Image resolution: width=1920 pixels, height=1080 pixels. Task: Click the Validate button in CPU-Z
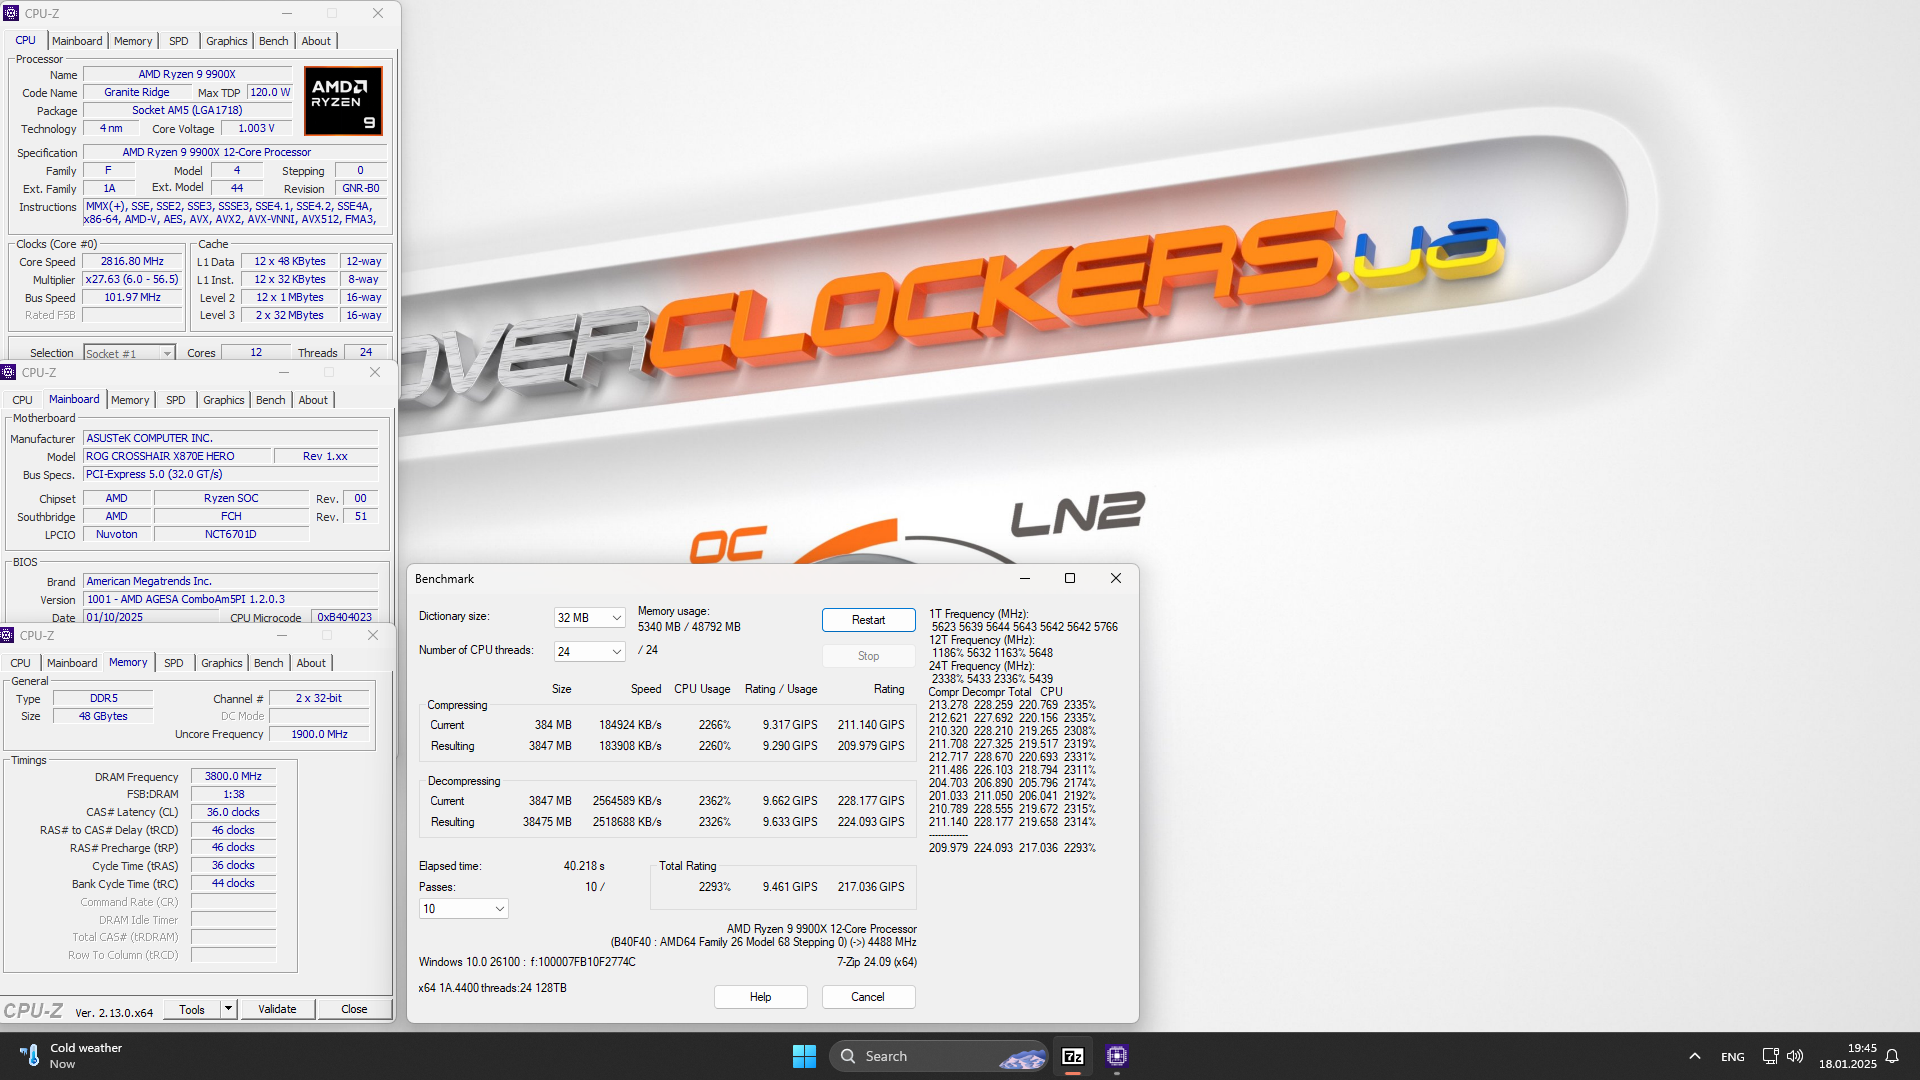pyautogui.click(x=274, y=1009)
